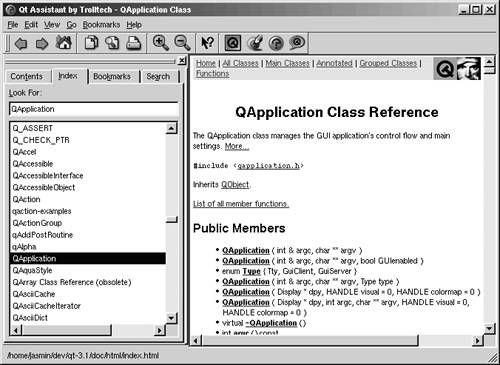Select QActionGroup in the index list
This screenshot has width=500, height=365.
pyautogui.click(x=88, y=223)
